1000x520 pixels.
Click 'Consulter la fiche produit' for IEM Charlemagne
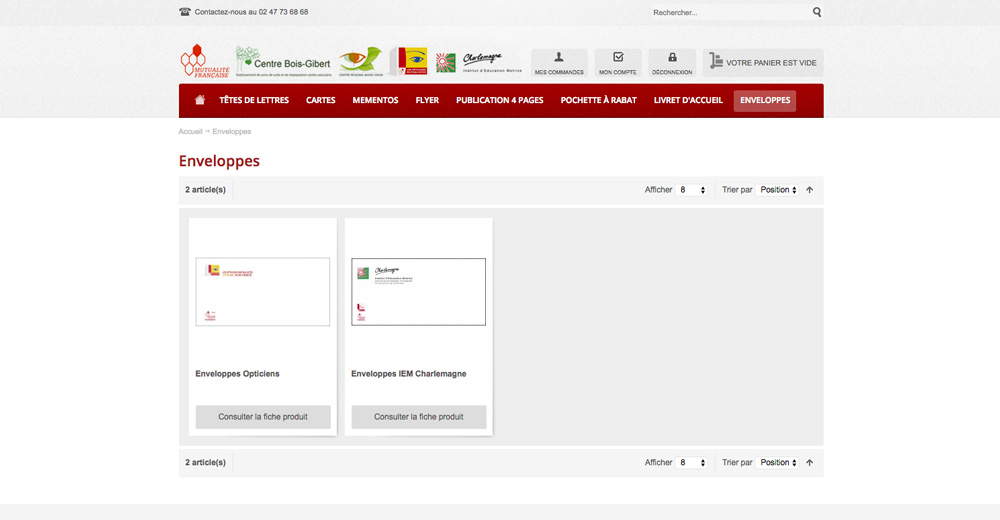pyautogui.click(x=418, y=417)
